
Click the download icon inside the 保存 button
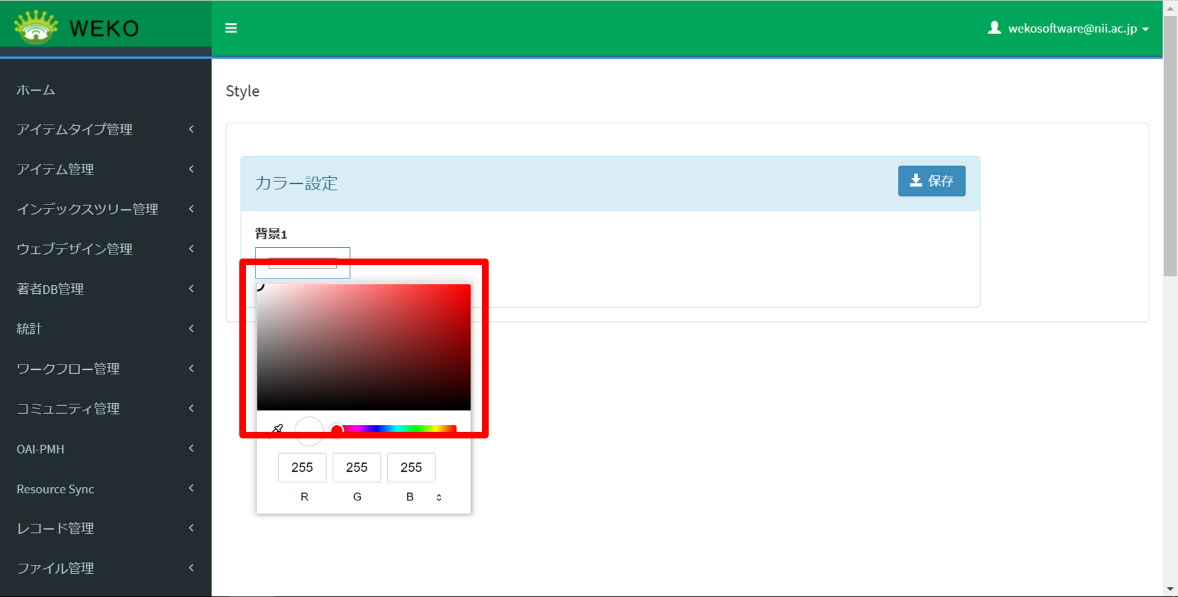click(914, 181)
